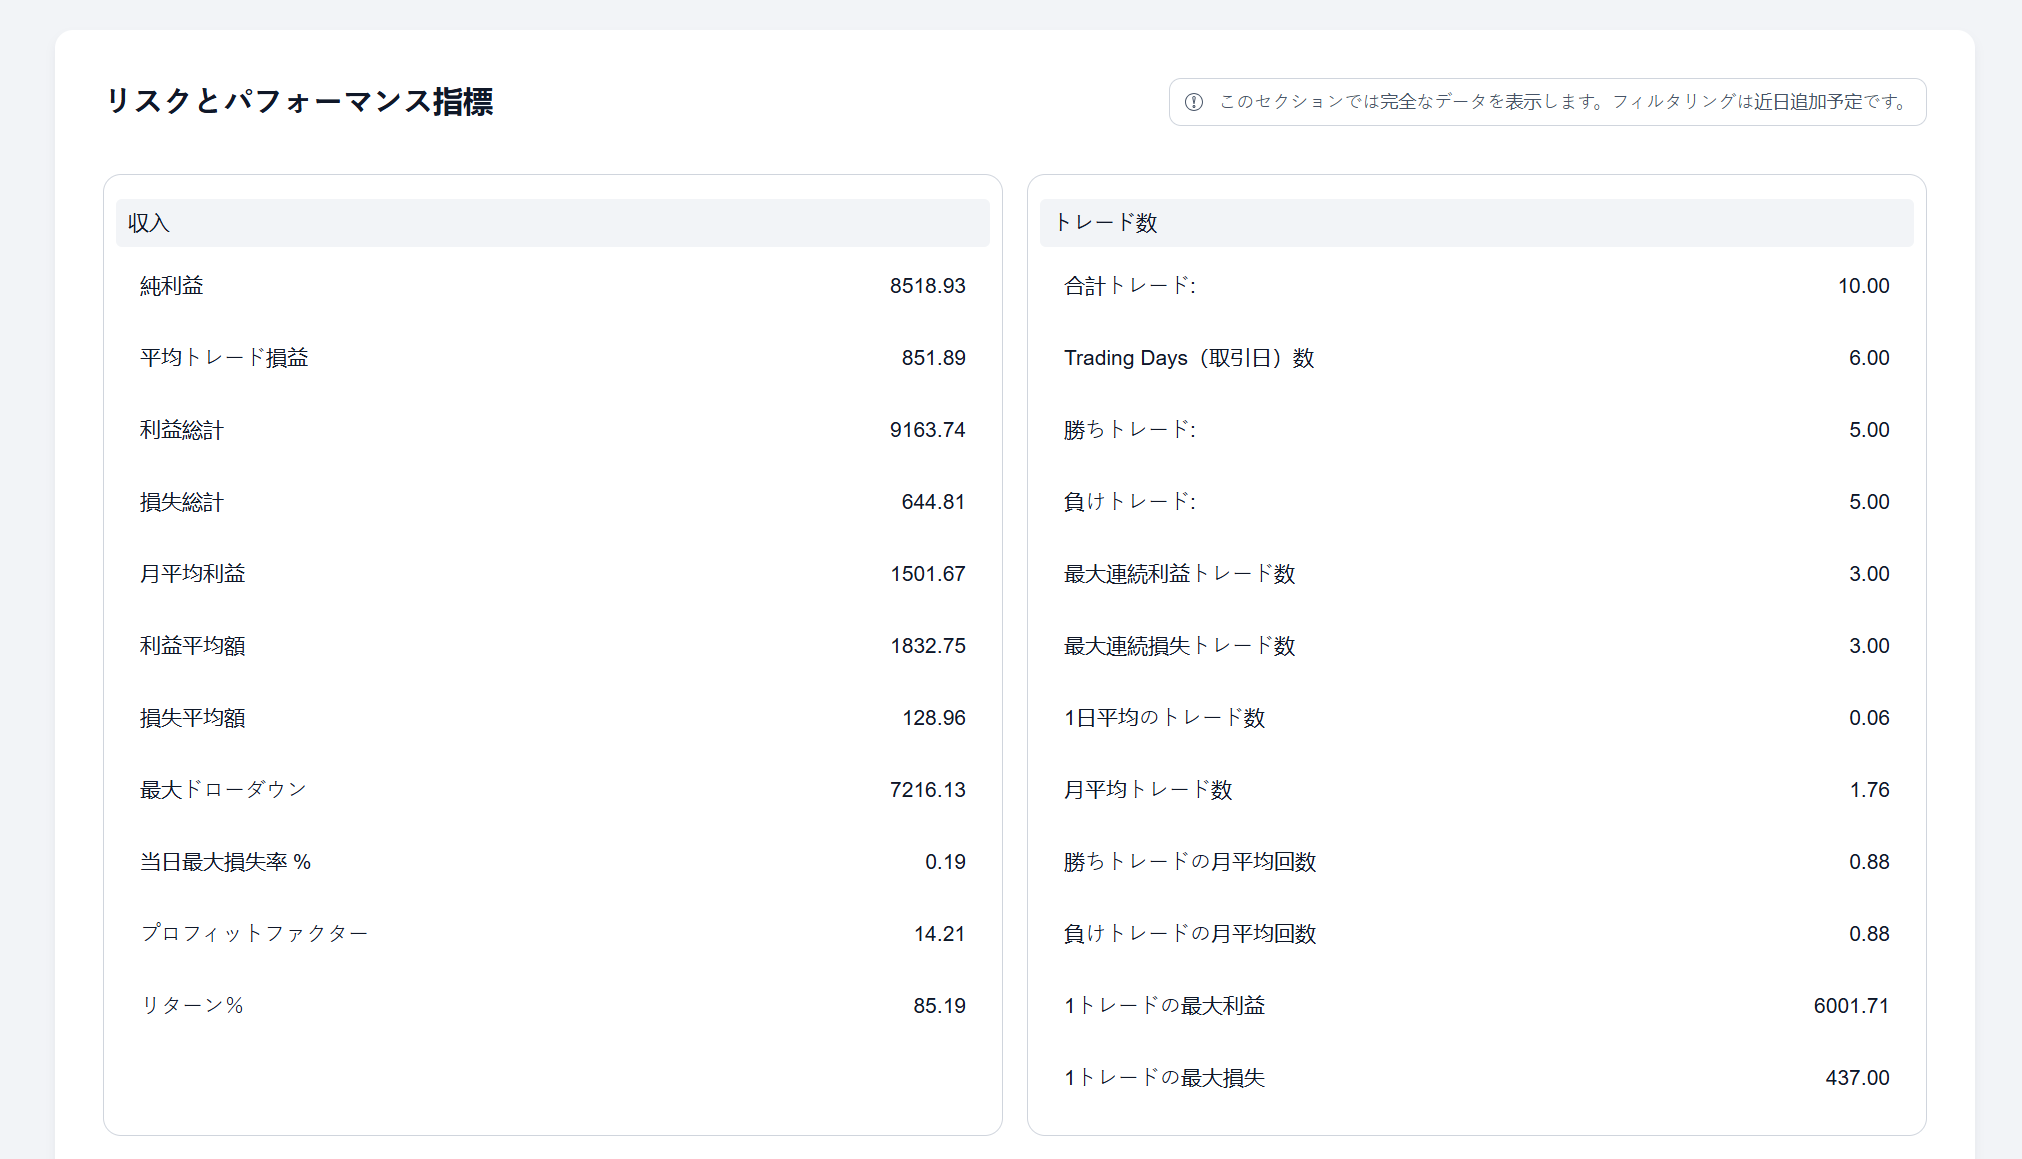Click the 最大ドローダウン label

pyautogui.click(x=223, y=790)
